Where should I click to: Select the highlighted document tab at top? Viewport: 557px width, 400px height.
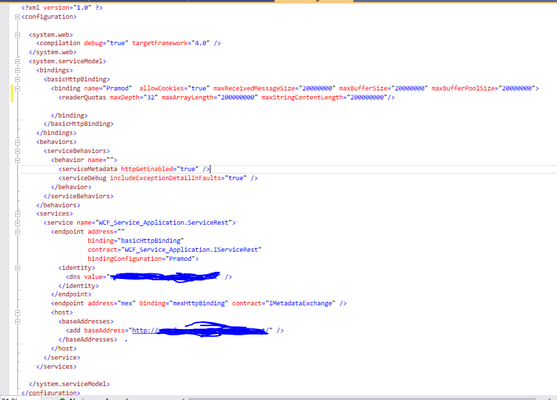click(x=314, y=1)
